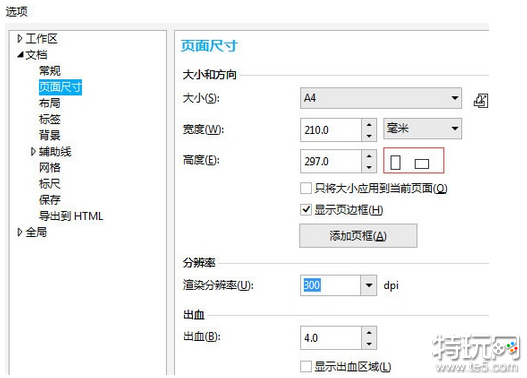Collapse the 文档 tree node
The width and height of the screenshot is (527, 378).
(21, 55)
